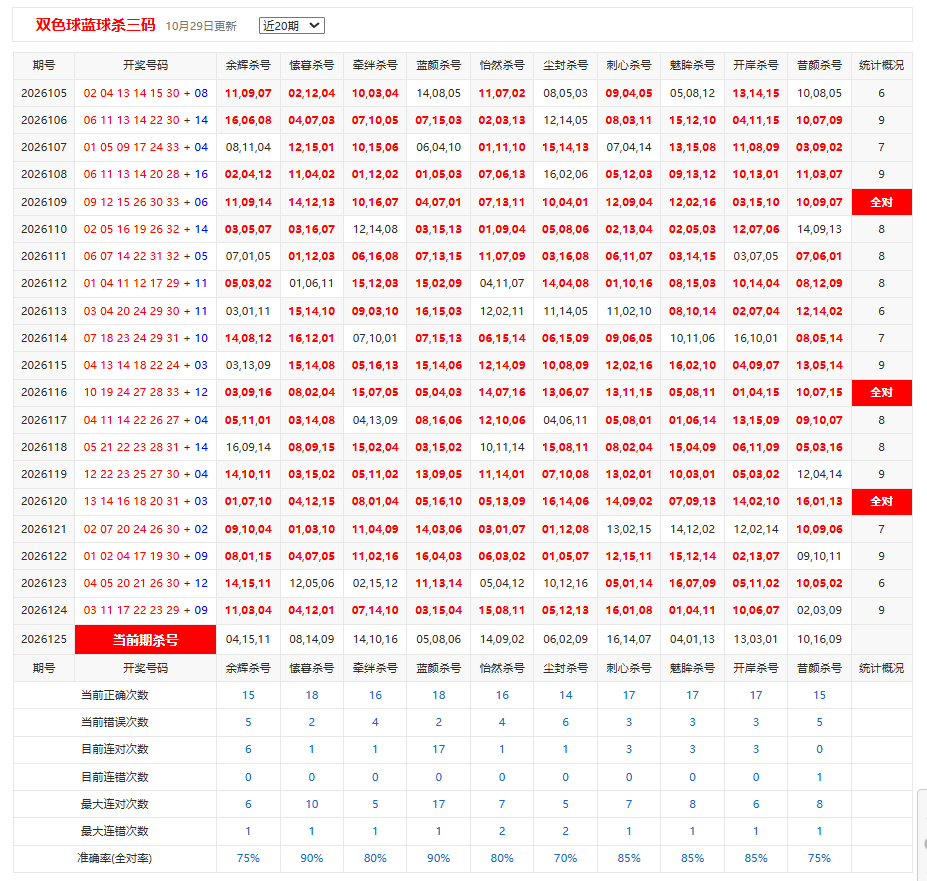
Task: Click the 准确率(全对率) row label
Action: pyautogui.click(x=115, y=858)
